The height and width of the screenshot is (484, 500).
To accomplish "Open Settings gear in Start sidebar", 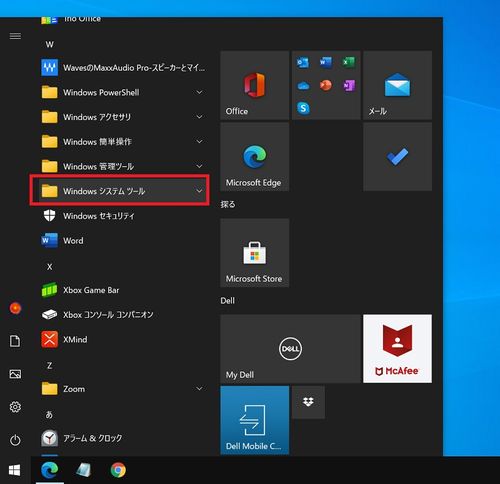I will (15, 407).
